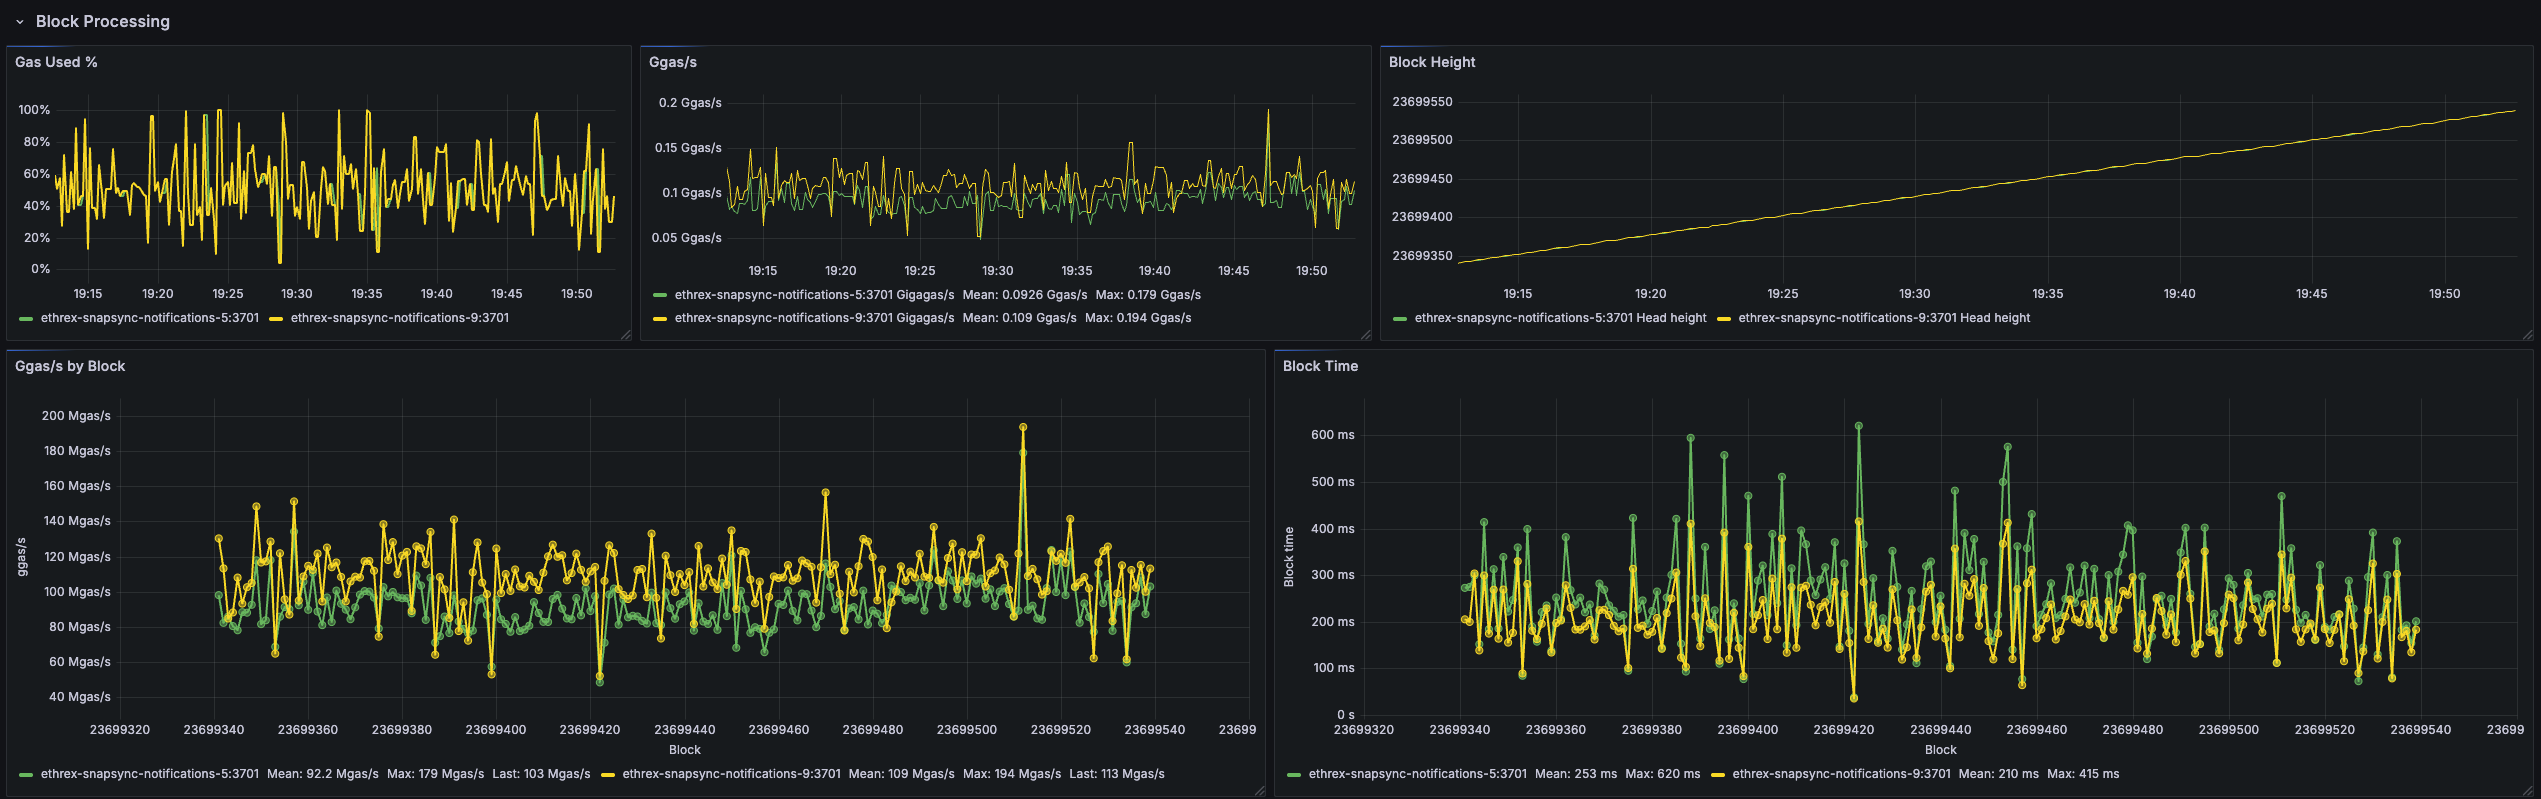Click resize handle of the Ggas/s panel

click(1365, 335)
